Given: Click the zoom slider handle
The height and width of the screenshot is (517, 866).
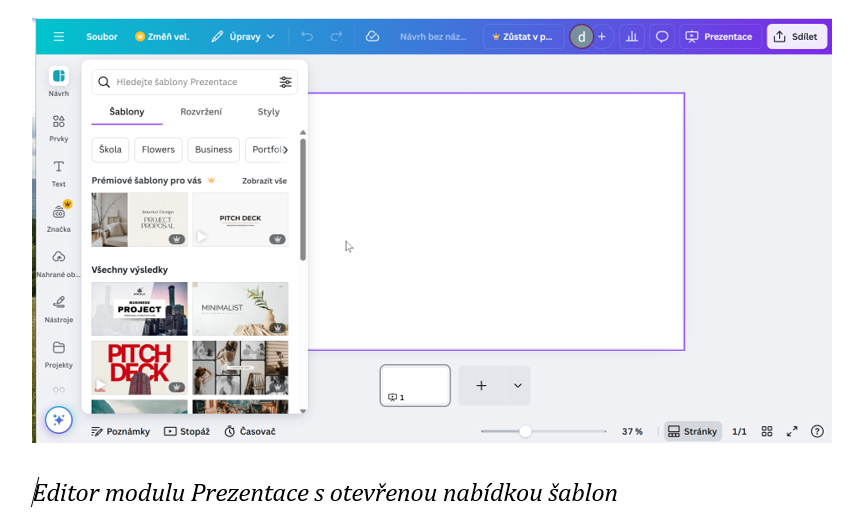Looking at the screenshot, I should (525, 432).
